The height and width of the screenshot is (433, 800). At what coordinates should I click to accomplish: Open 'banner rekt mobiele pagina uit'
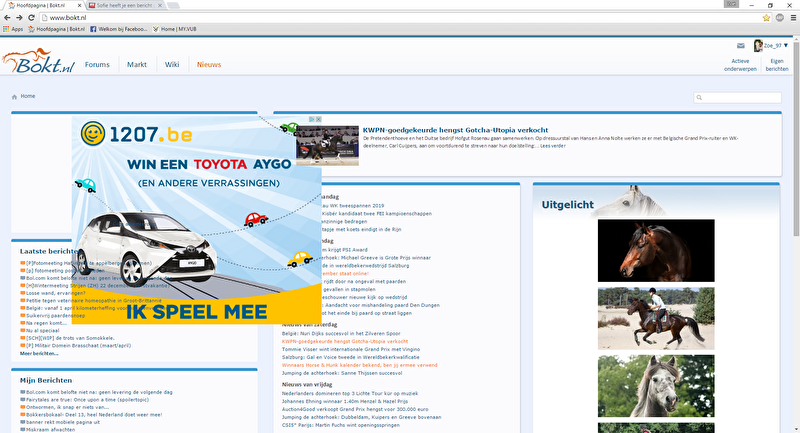63,422
